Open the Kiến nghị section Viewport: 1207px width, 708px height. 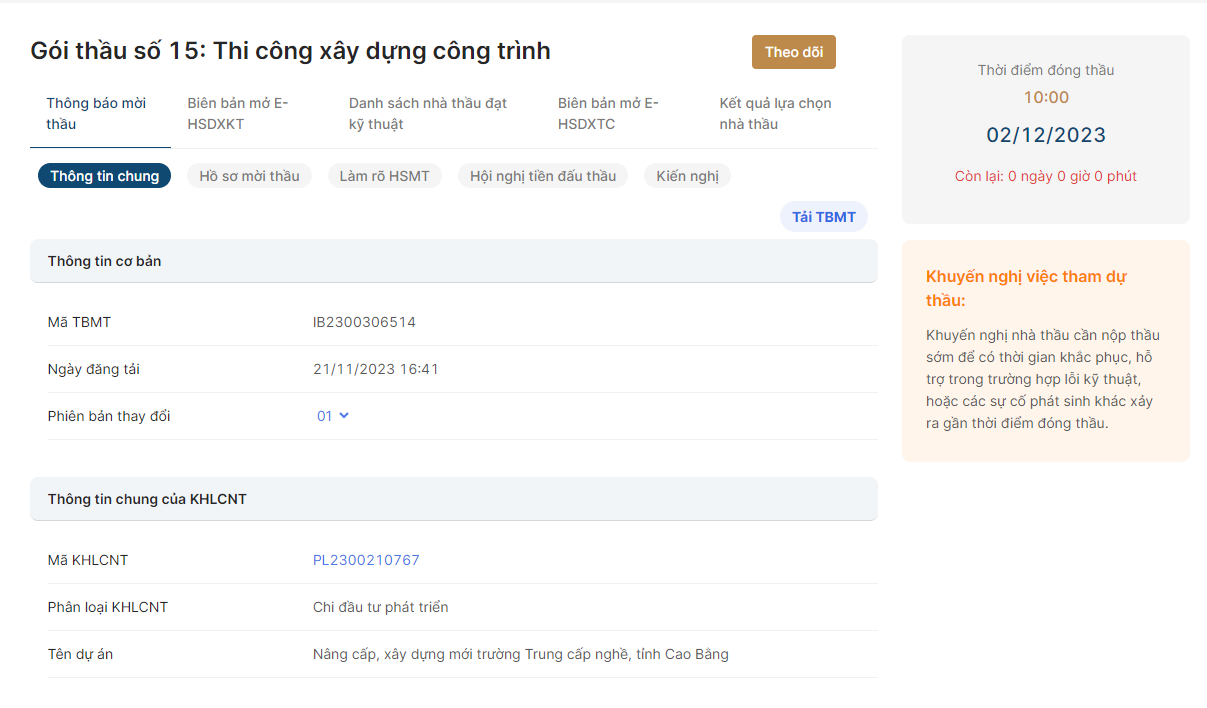coord(687,176)
